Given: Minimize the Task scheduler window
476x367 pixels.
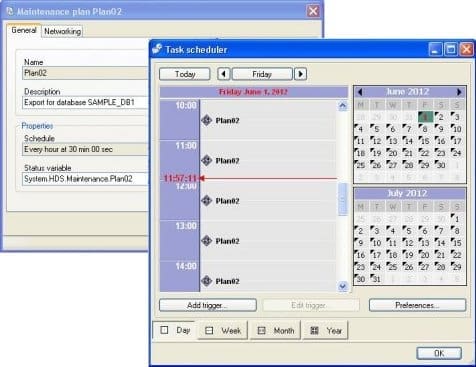Looking at the screenshot, I should pos(435,49).
